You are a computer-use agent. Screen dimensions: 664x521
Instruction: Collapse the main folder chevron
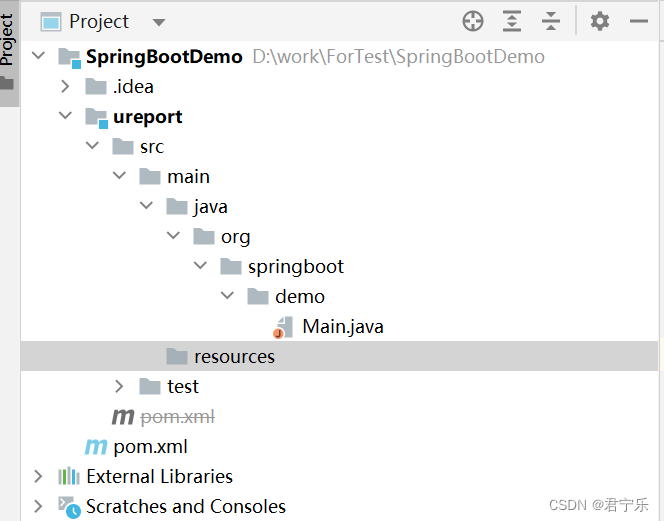tap(119, 175)
